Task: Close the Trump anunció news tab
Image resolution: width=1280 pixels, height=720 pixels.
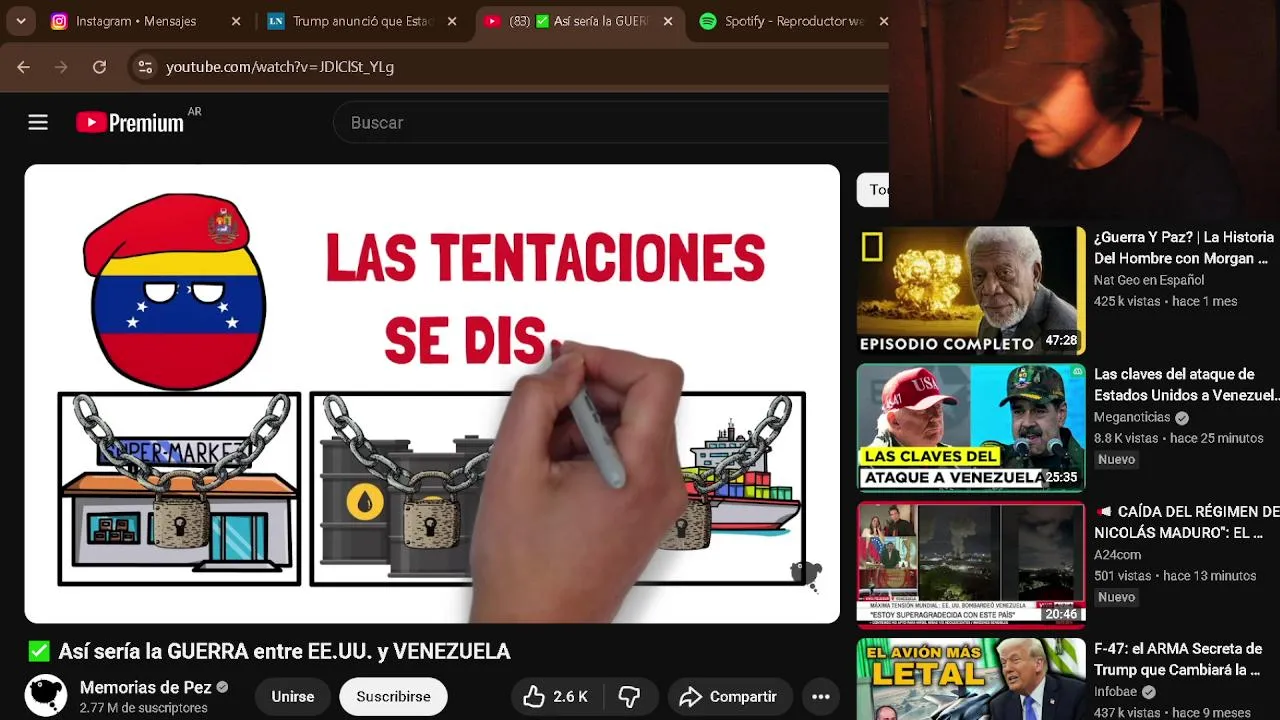Action: point(452,21)
